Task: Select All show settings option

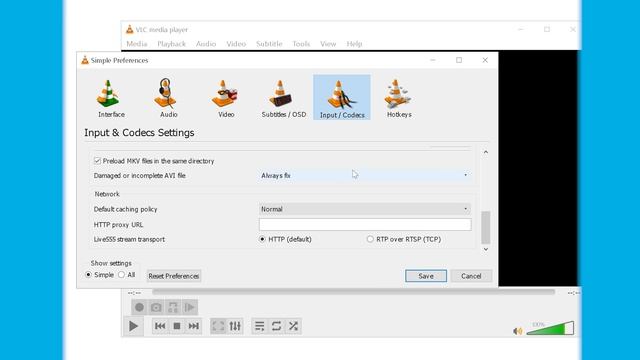Action: tap(121, 275)
